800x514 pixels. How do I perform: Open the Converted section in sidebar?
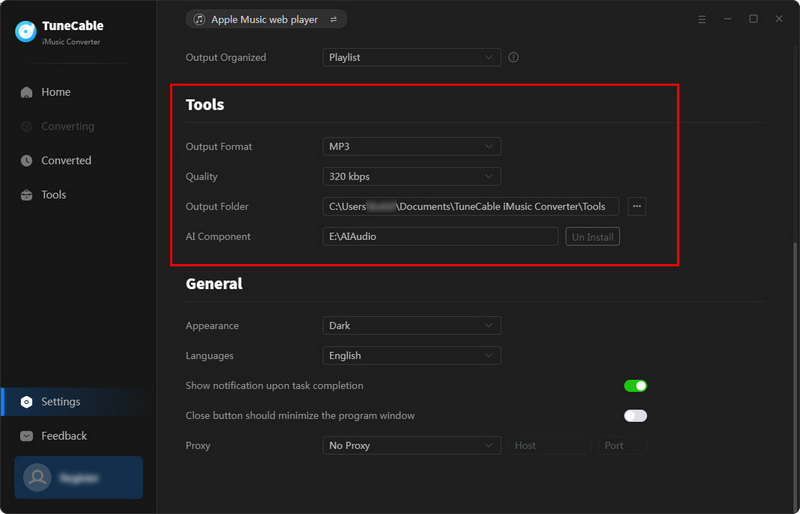tap(65, 161)
